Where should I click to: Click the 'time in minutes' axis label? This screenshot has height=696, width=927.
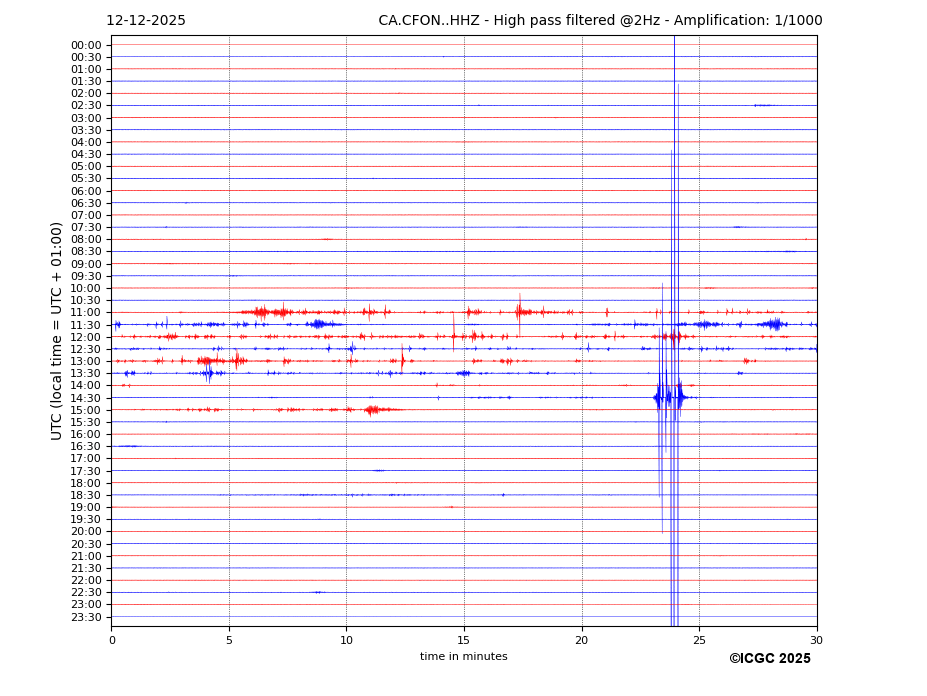[463, 656]
